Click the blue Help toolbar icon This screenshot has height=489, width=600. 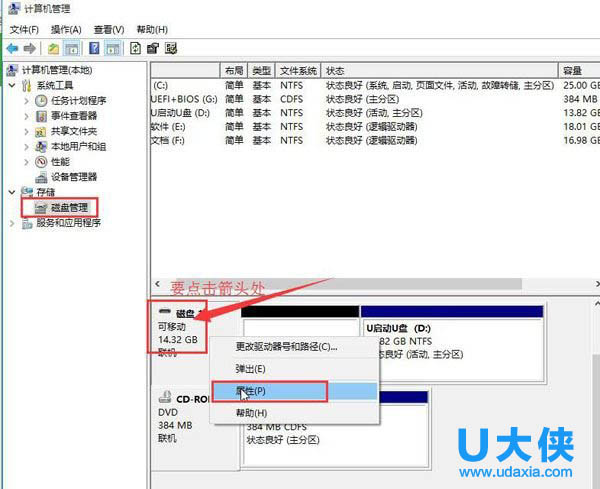95,47
